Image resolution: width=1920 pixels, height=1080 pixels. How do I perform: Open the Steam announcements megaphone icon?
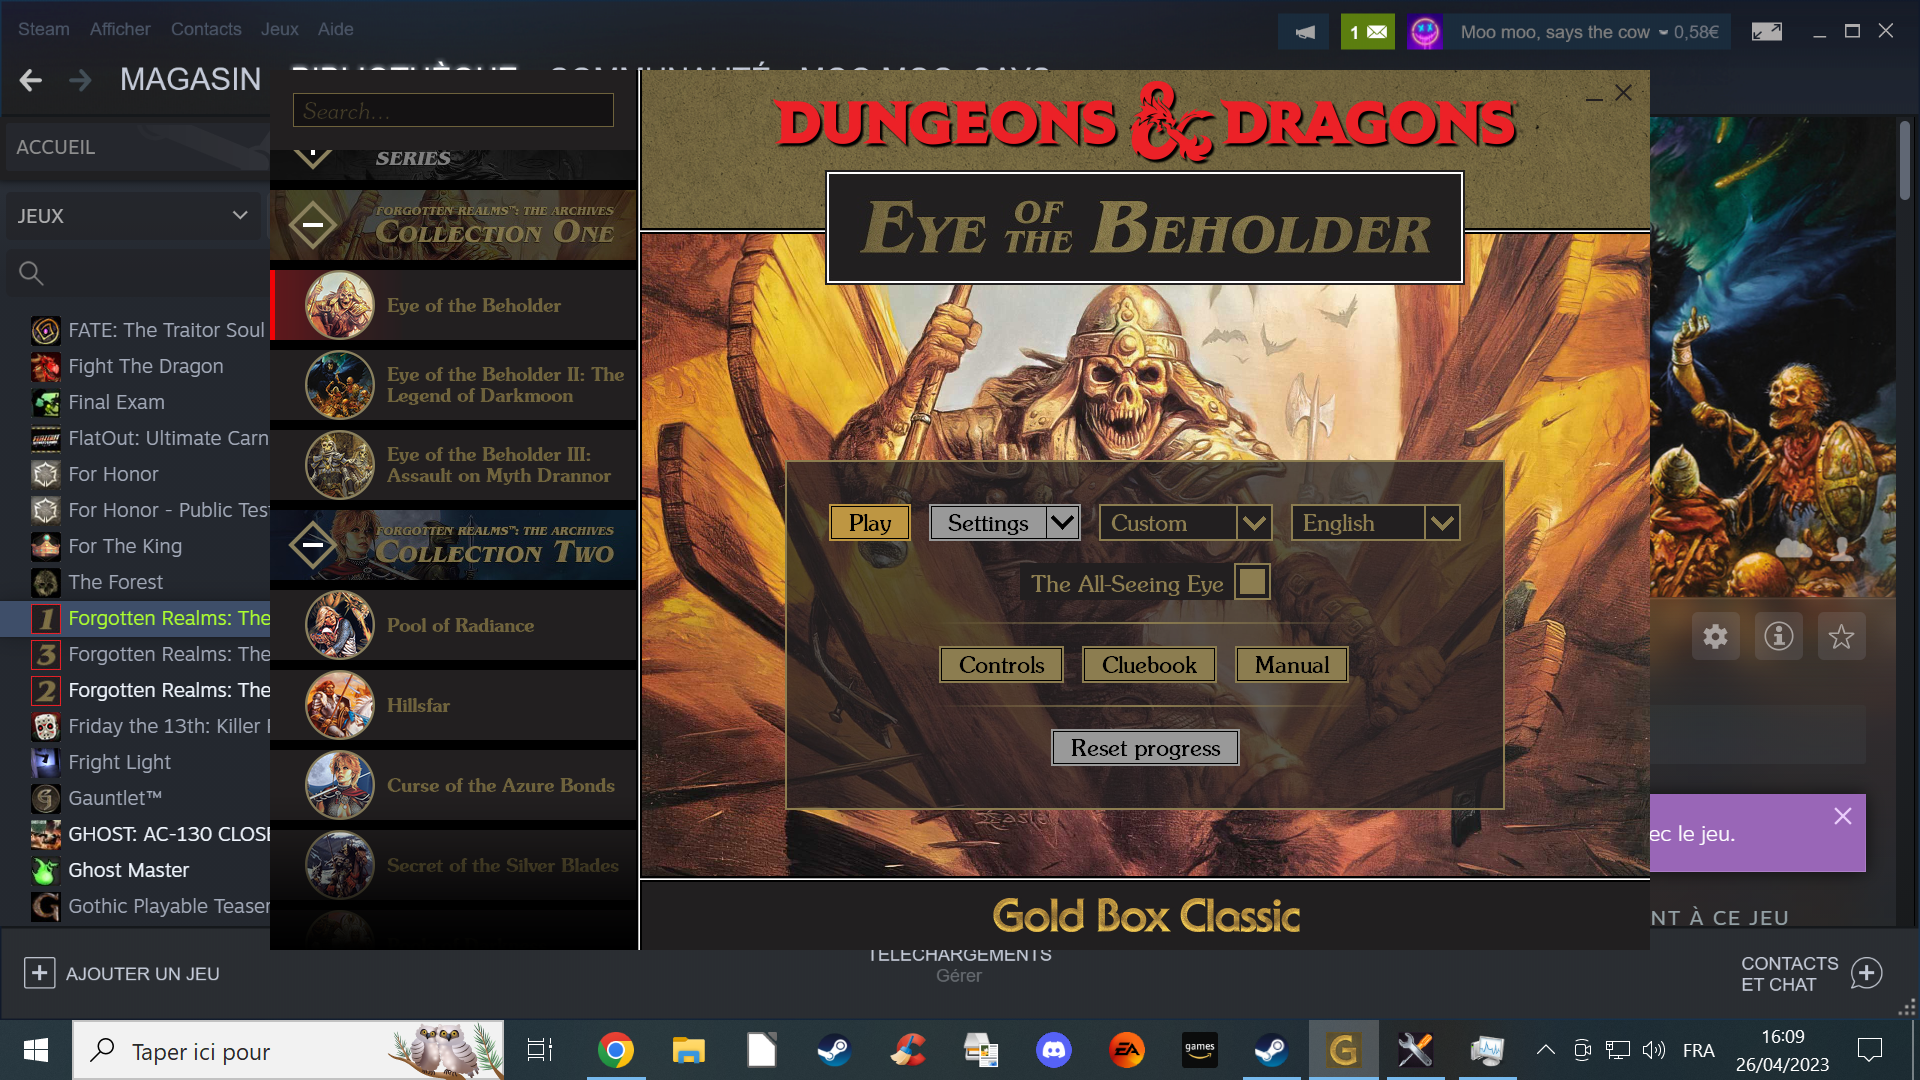[1304, 32]
